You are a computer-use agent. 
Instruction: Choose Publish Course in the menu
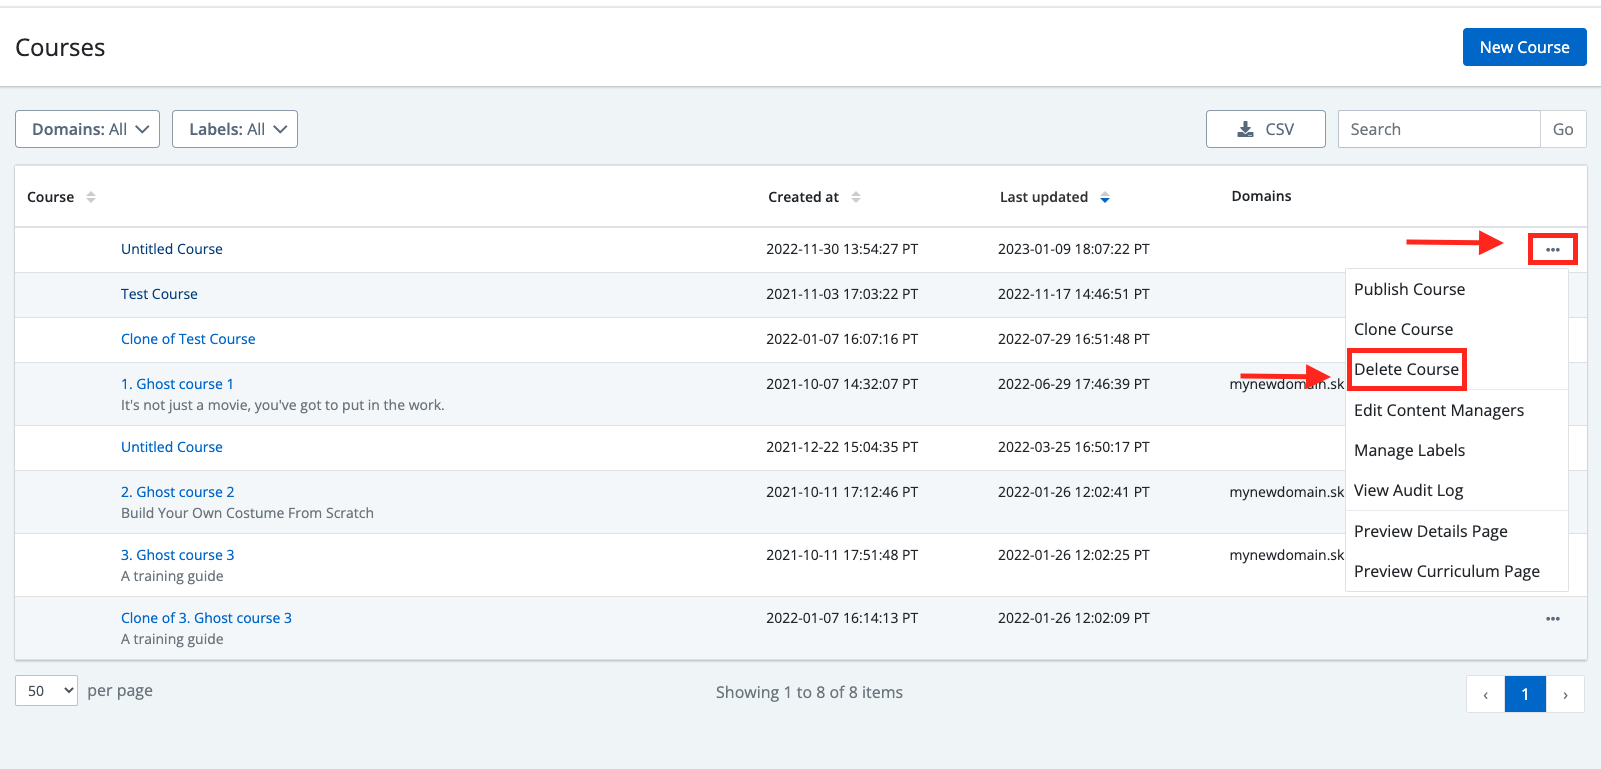coord(1409,289)
